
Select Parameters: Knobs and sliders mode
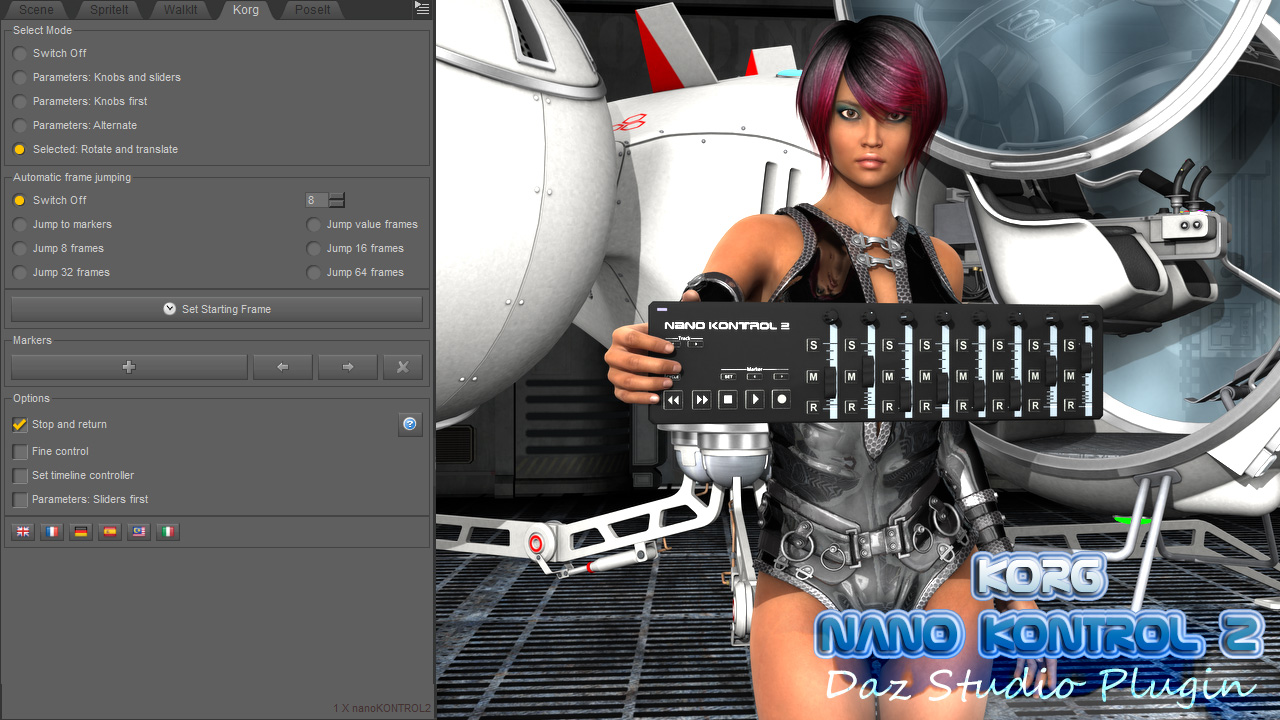point(97,77)
